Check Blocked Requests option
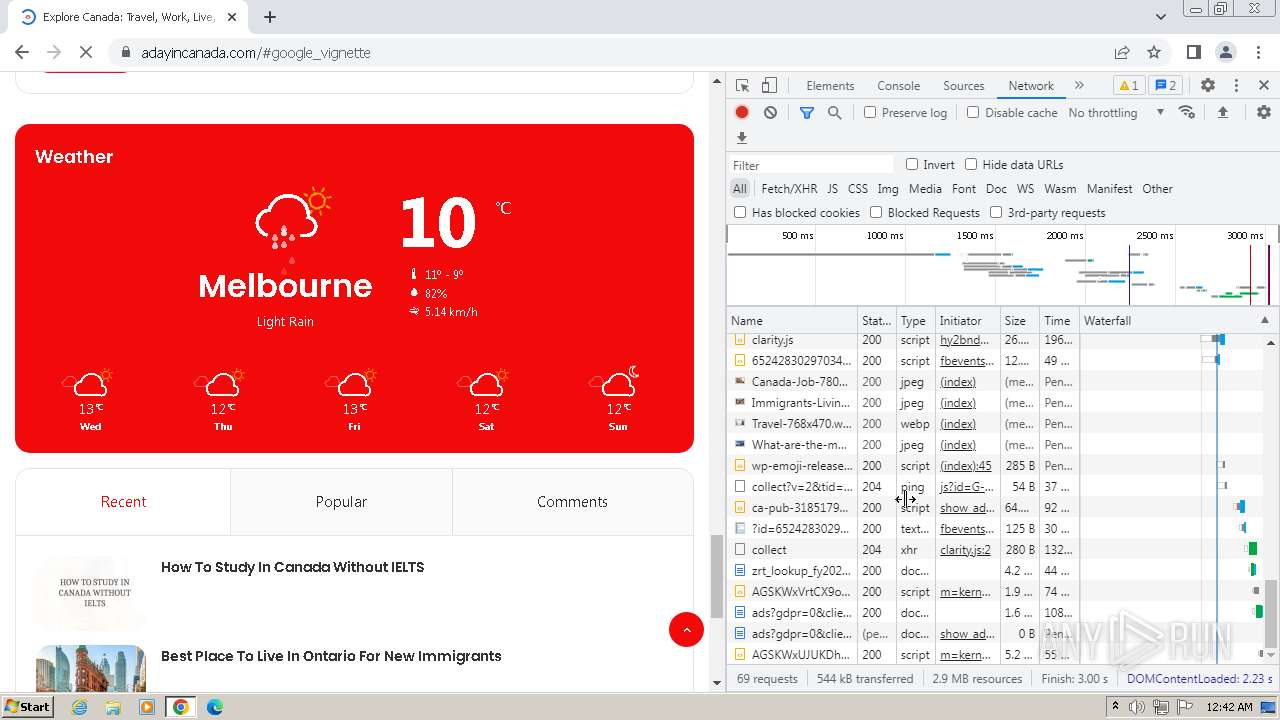The width and height of the screenshot is (1280, 720). click(876, 212)
